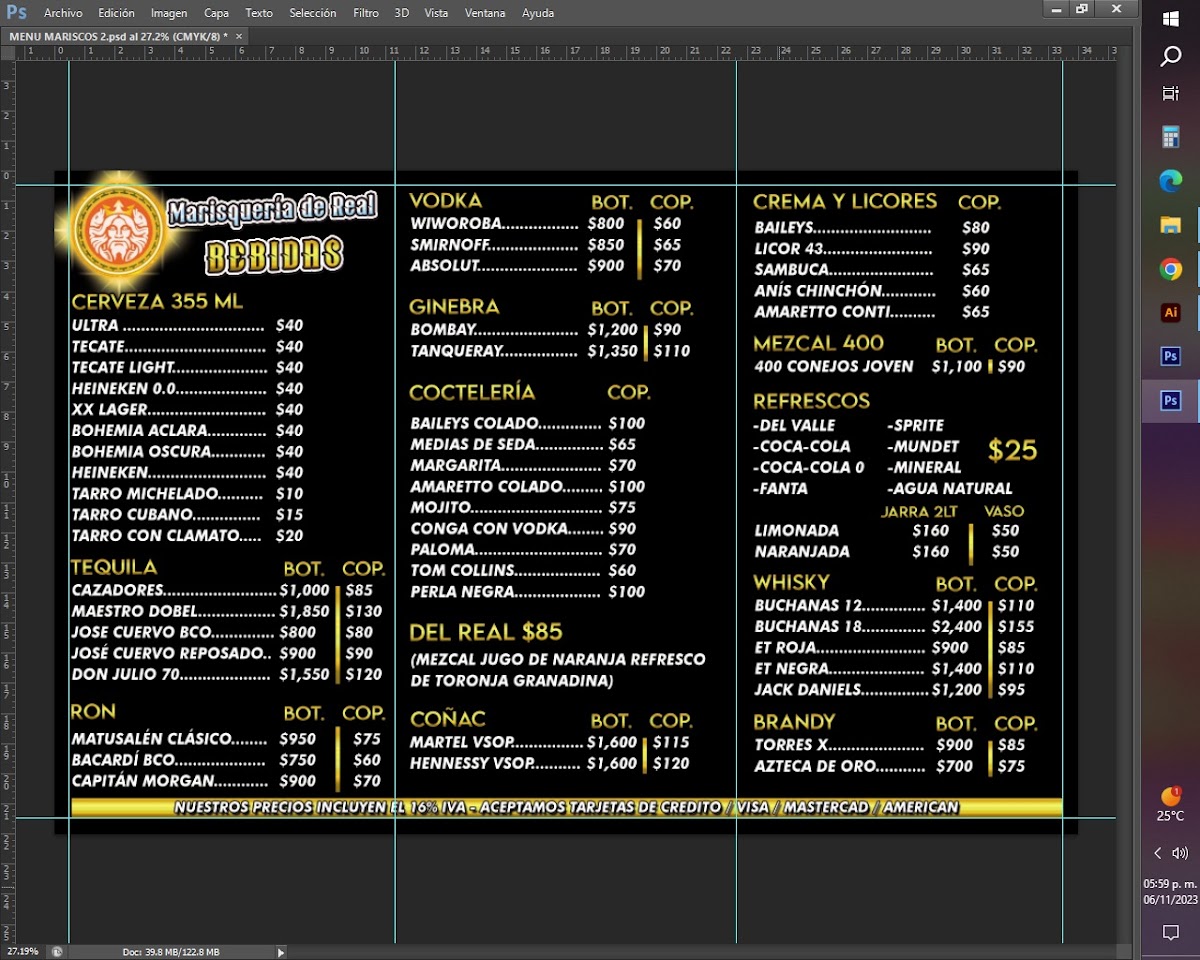
Task: Click the non-highlighted Photoshop taskbar icon
Action: coord(1171,357)
